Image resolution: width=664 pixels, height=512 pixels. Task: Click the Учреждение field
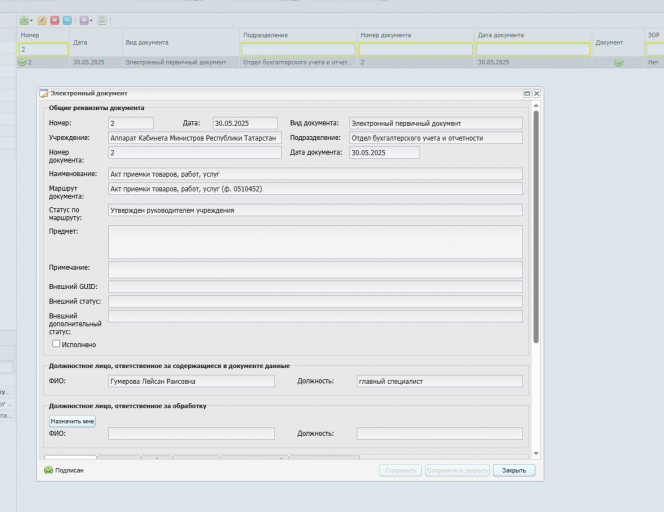(195, 138)
